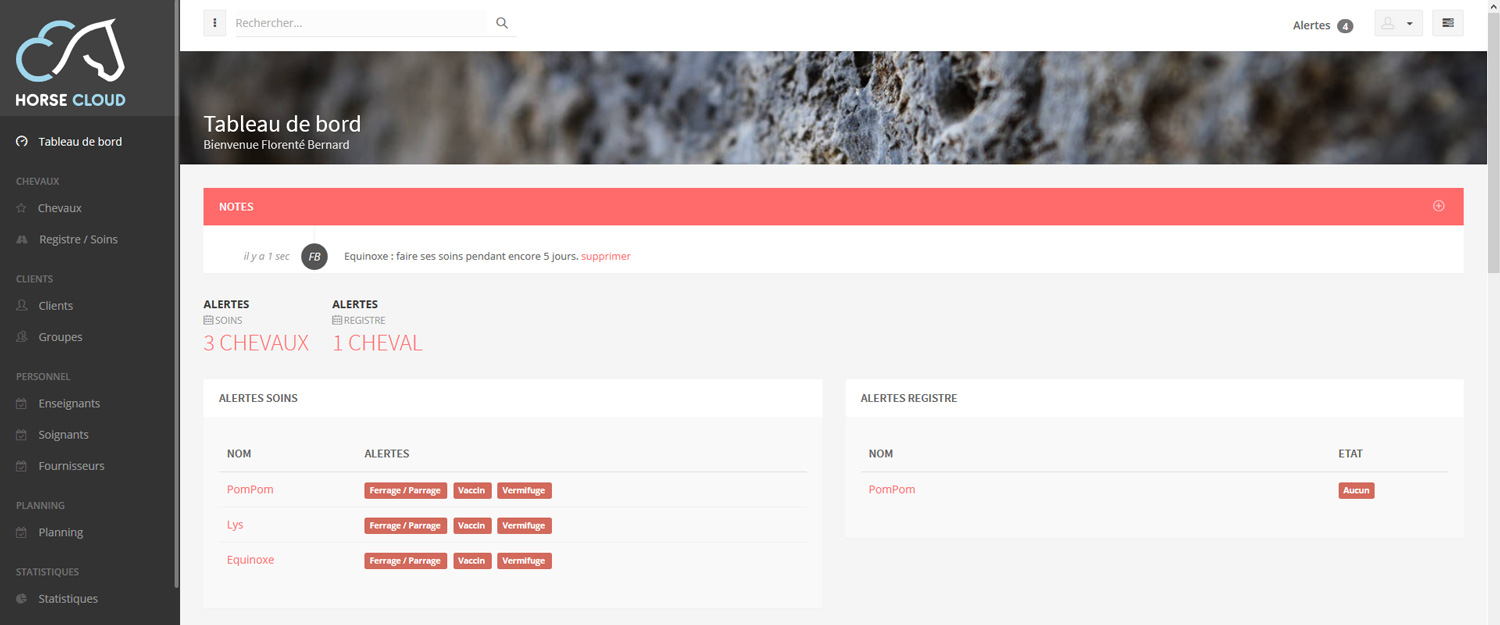Click the Horse Cloud logo
Image resolution: width=1500 pixels, height=625 pixels.
click(x=70, y=62)
